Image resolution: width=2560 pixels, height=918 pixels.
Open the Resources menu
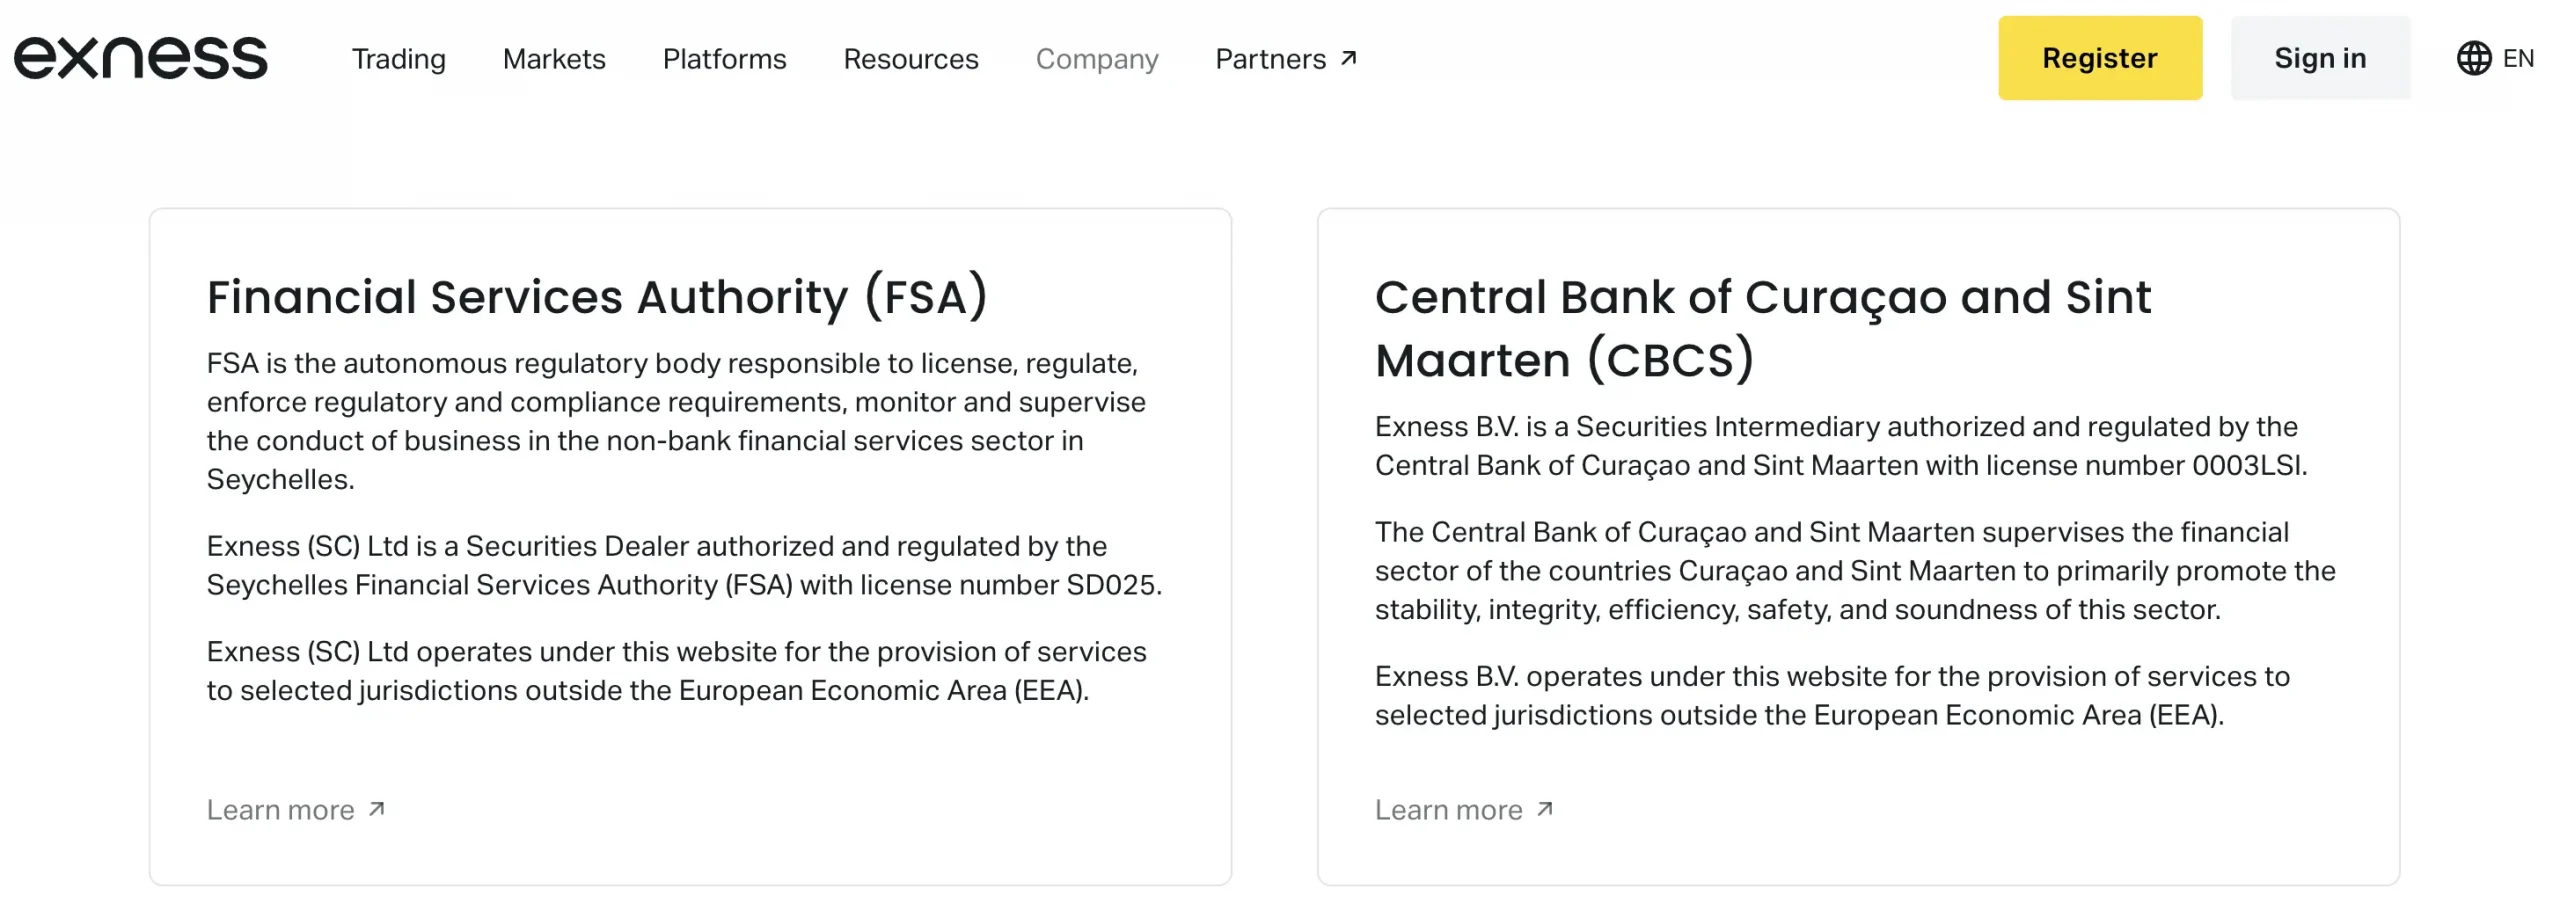910,59
